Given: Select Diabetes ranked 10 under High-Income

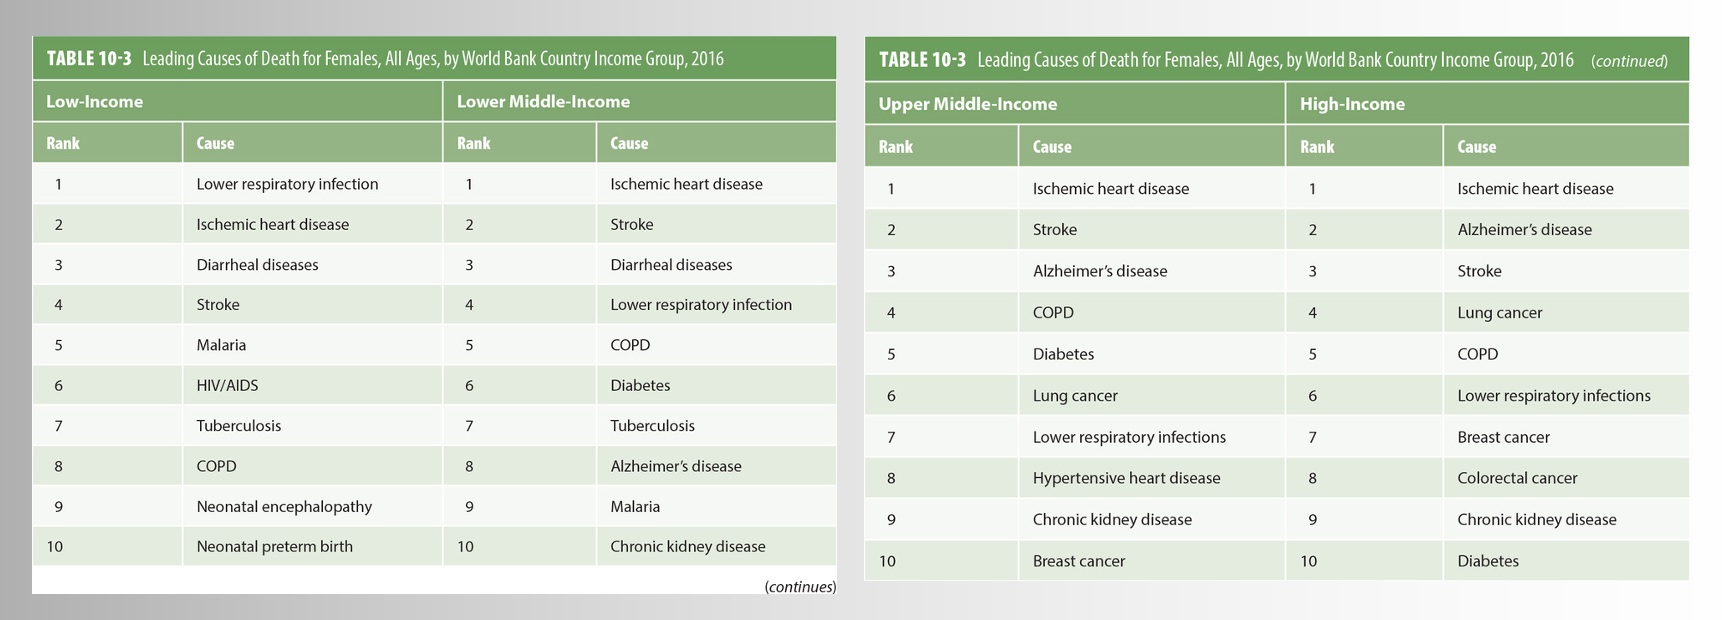Looking at the screenshot, I should pyautogui.click(x=1488, y=561).
